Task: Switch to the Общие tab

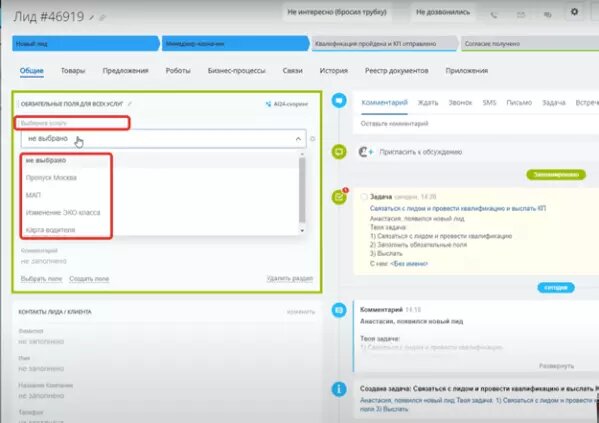Action: pos(32,71)
